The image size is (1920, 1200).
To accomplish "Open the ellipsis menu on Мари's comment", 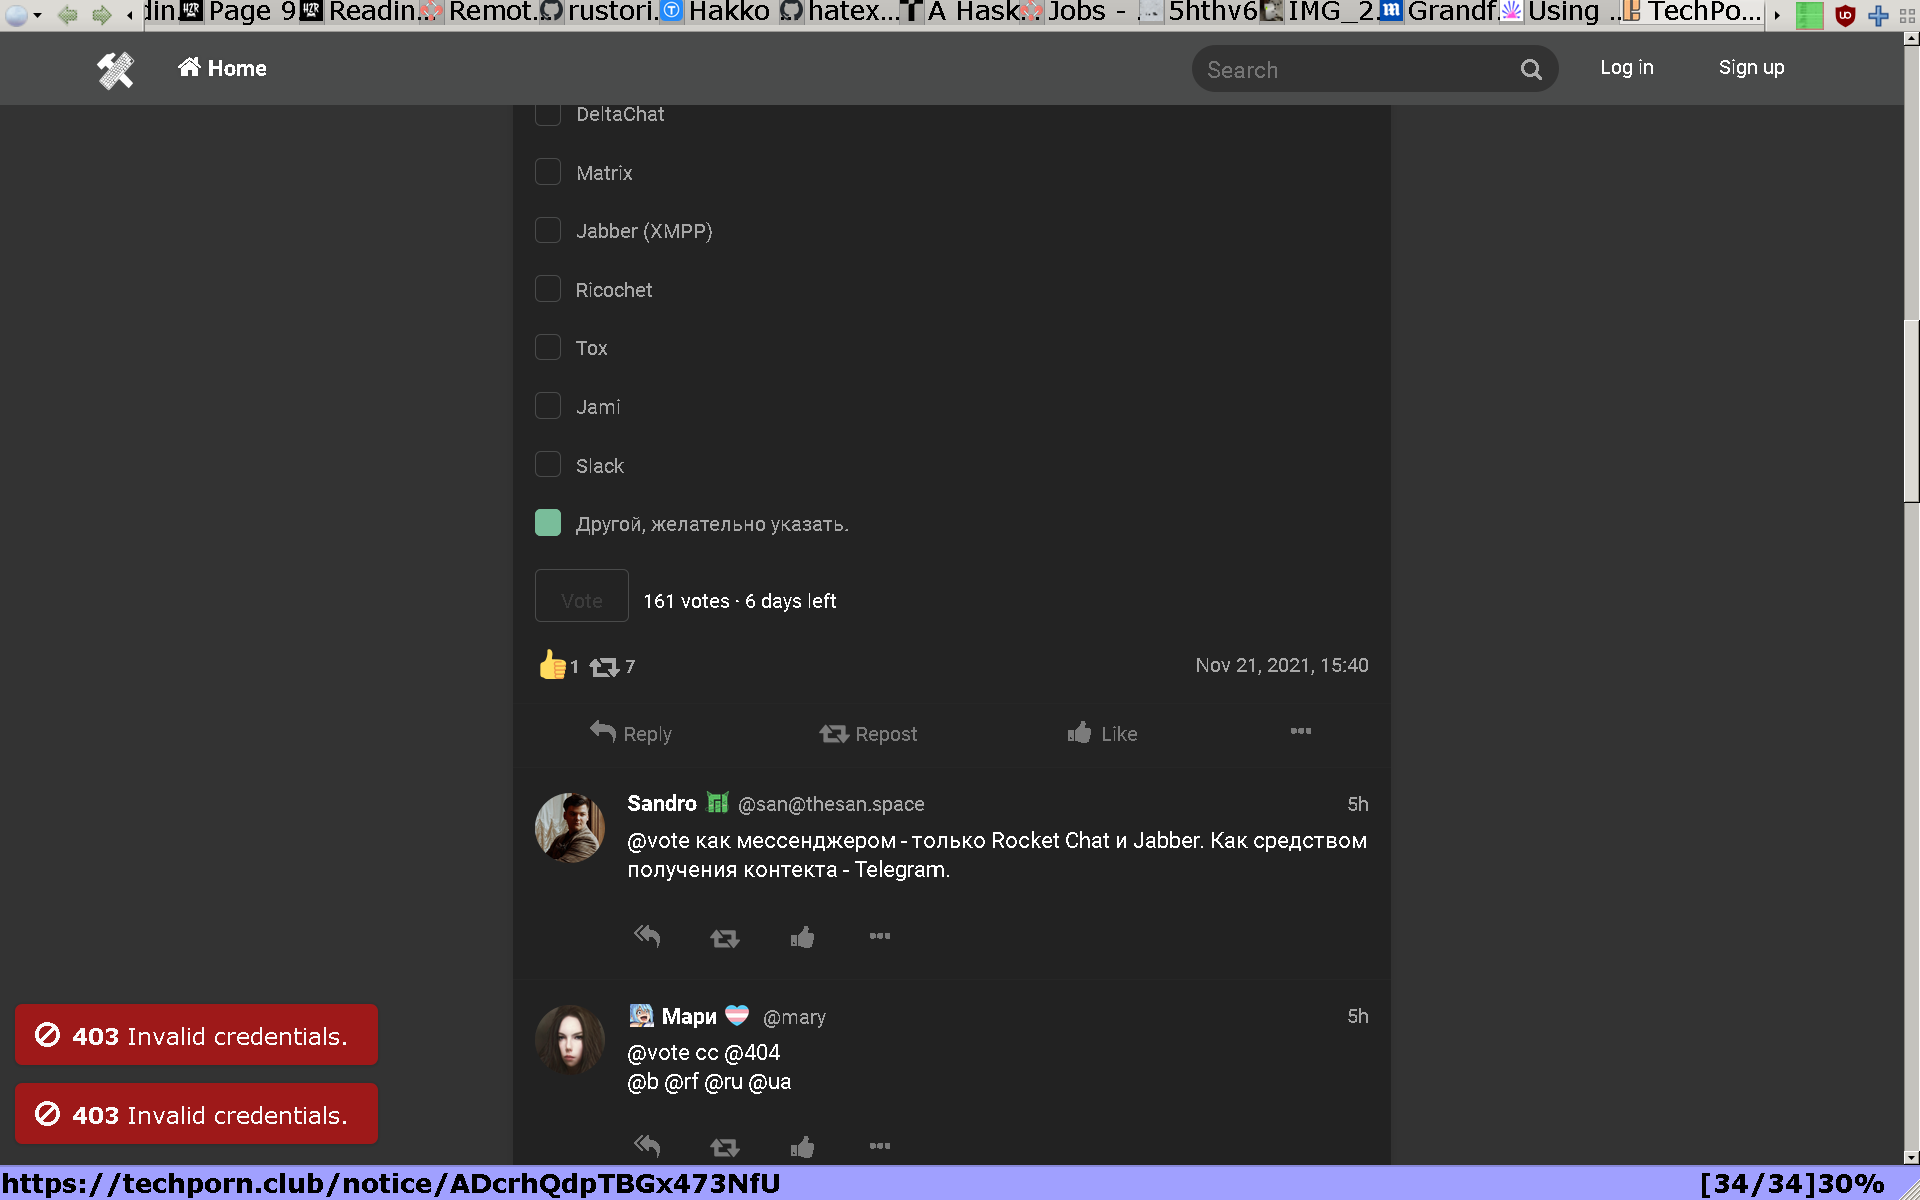I will pyautogui.click(x=879, y=1146).
